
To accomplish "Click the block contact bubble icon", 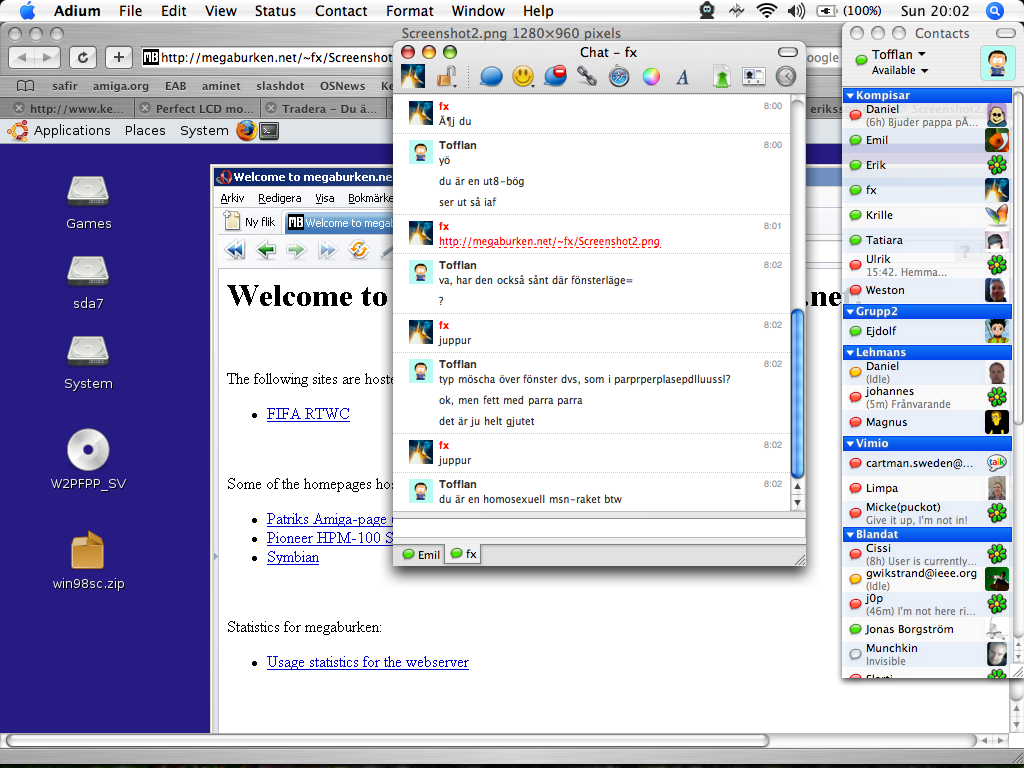I will 555,76.
